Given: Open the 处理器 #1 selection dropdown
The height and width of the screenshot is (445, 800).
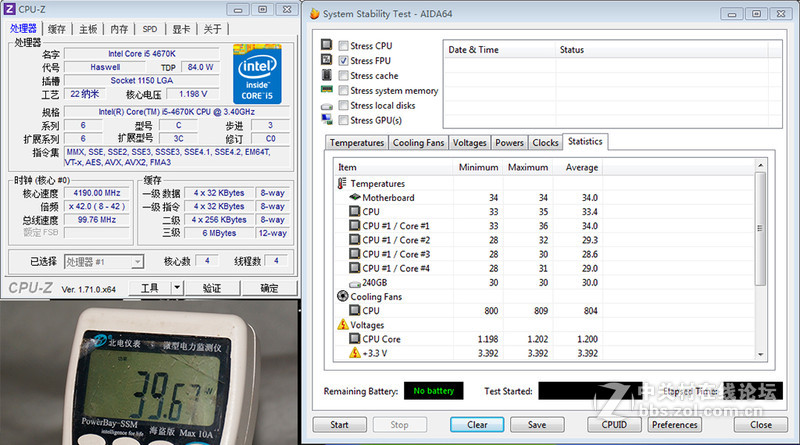Looking at the screenshot, I should [x=104, y=261].
